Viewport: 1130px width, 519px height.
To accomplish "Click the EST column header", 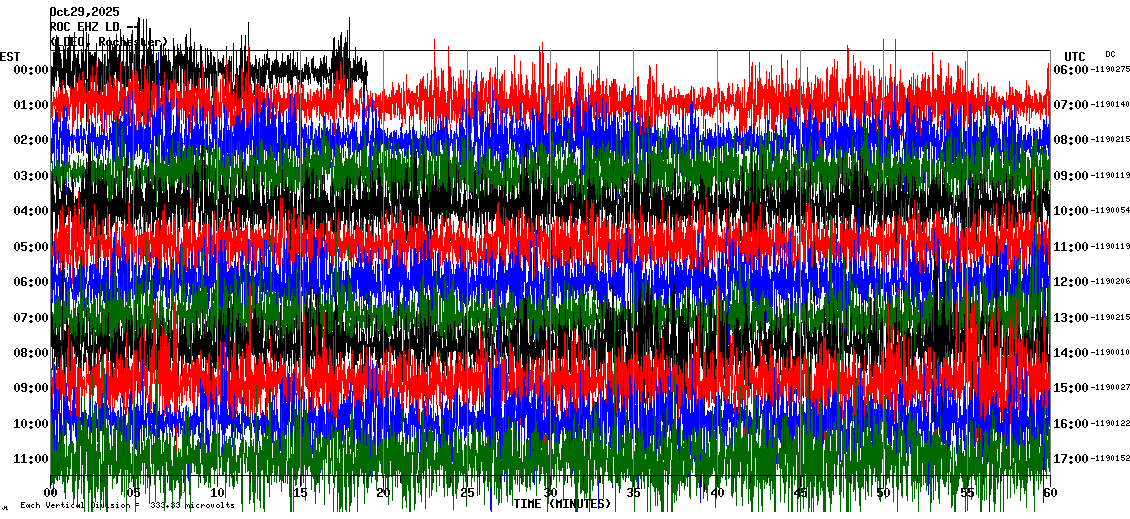I will coord(11,56).
